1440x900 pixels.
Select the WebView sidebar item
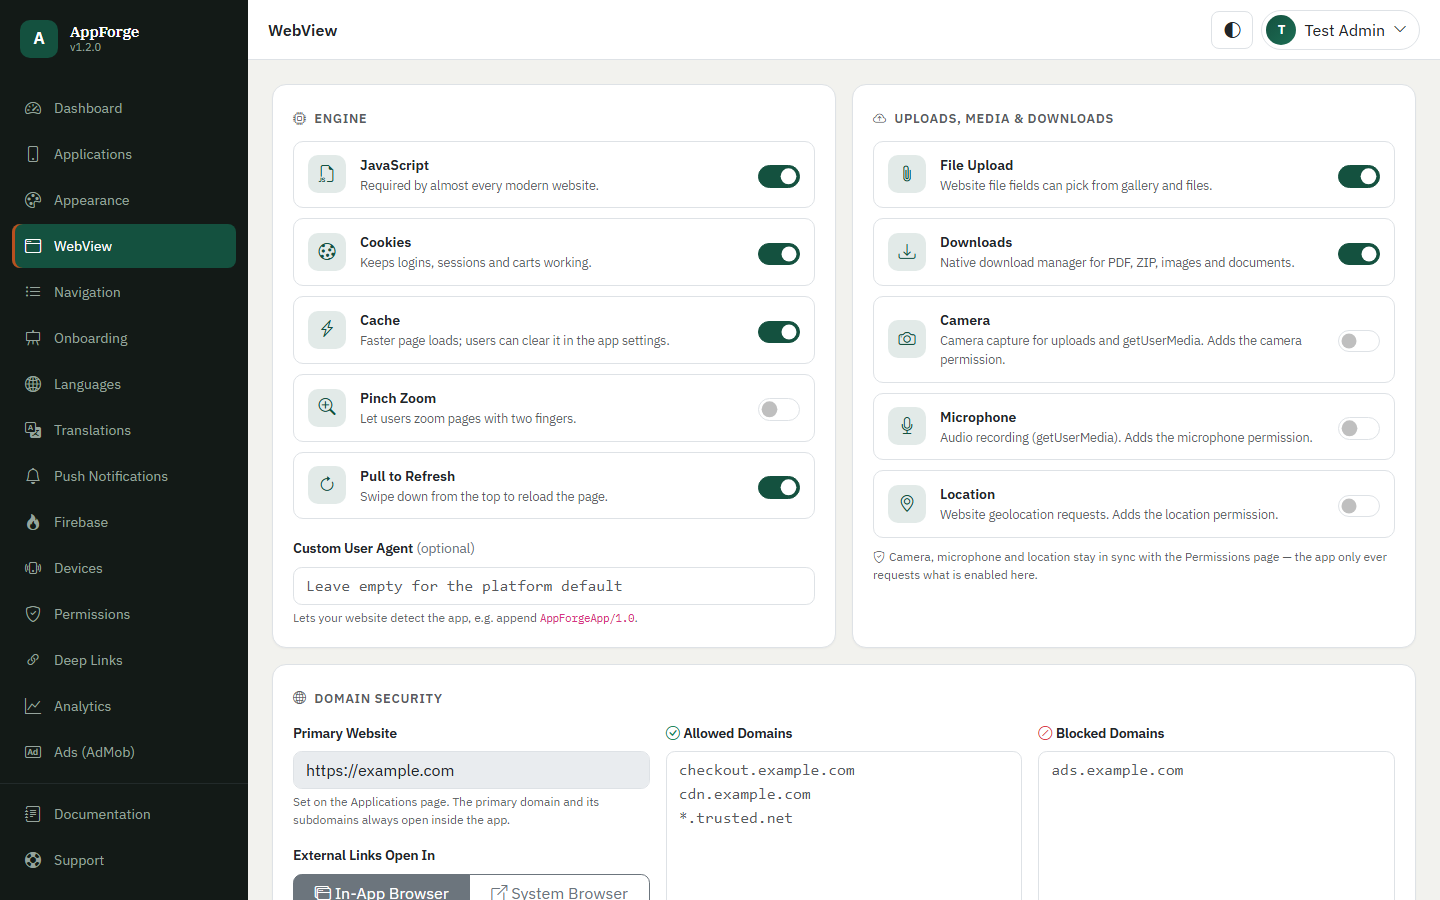[x=124, y=246]
